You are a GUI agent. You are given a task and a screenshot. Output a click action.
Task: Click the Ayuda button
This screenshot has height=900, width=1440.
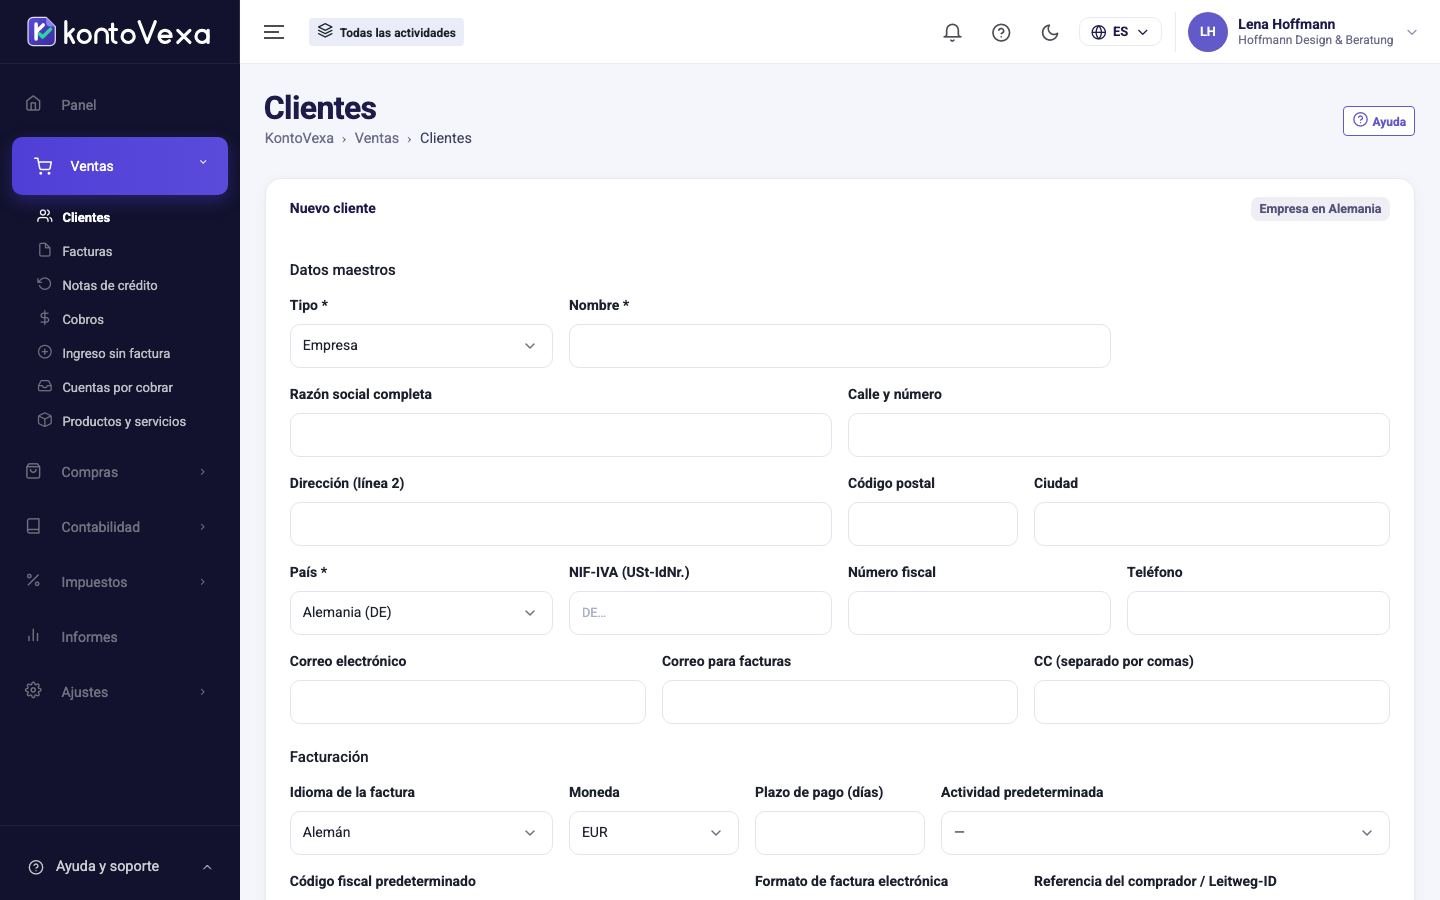coord(1378,121)
